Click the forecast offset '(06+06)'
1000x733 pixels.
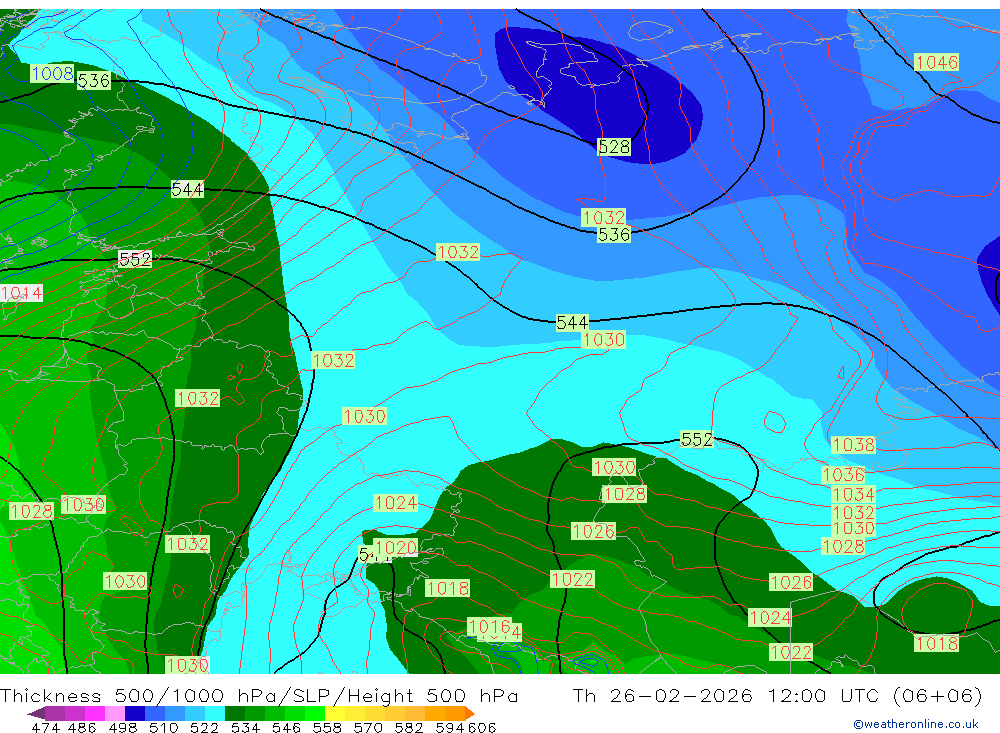pyautogui.click(x=937, y=695)
